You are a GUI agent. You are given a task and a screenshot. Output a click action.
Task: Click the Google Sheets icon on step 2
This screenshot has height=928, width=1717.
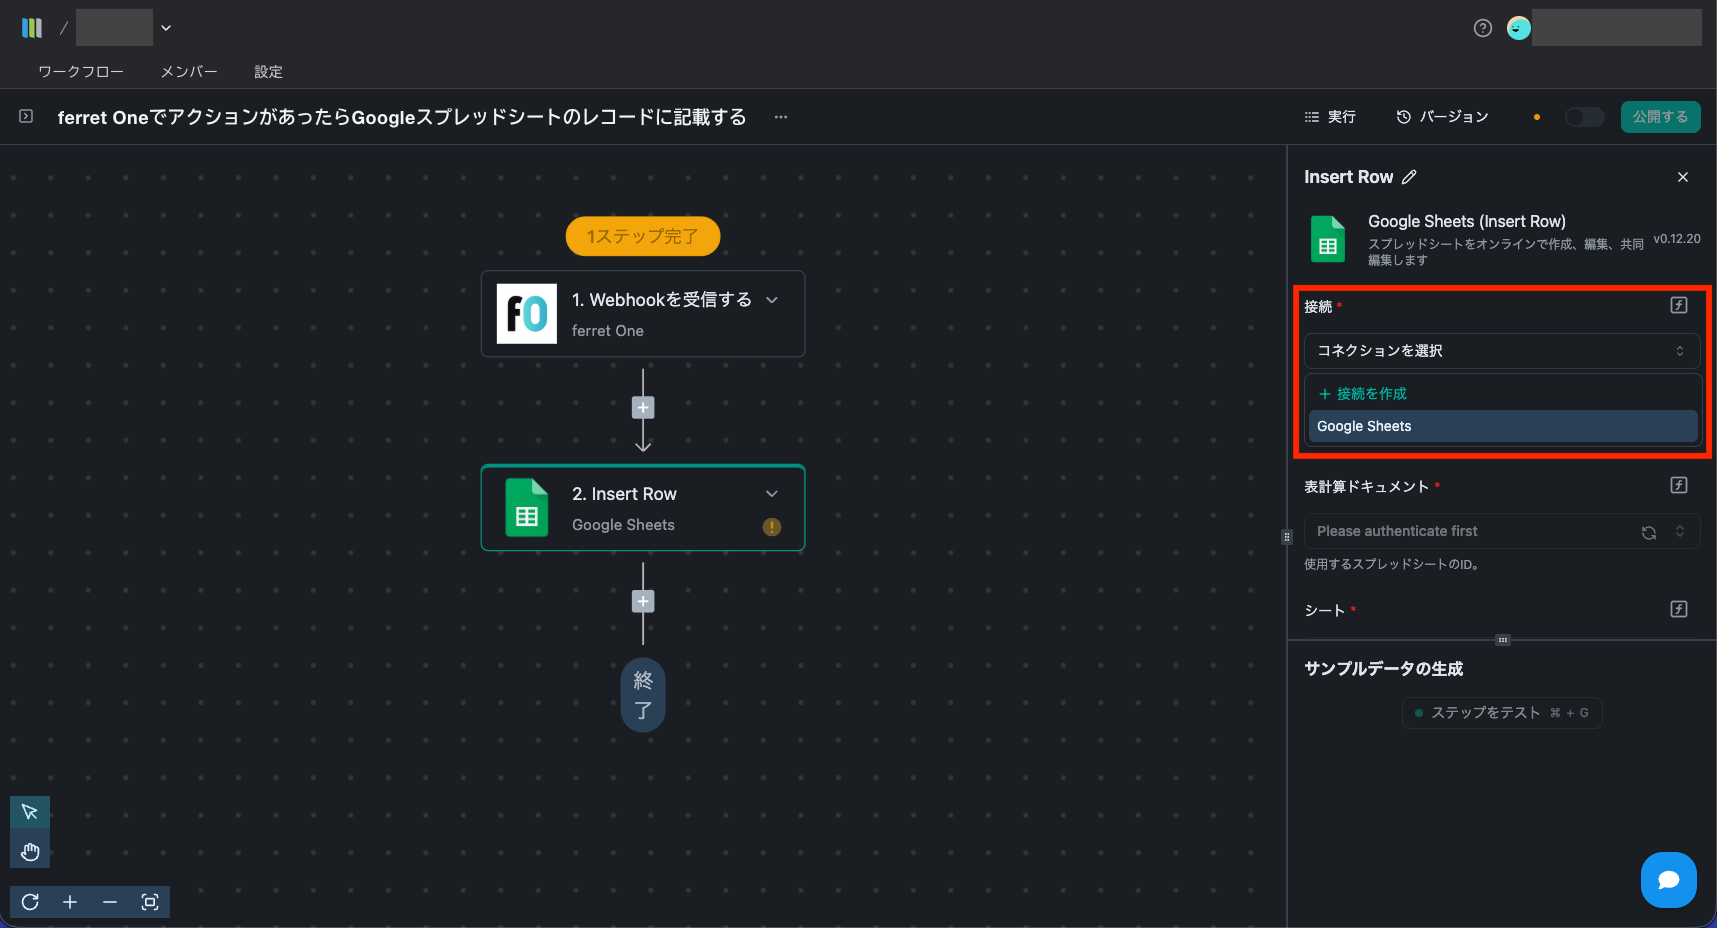pos(527,508)
